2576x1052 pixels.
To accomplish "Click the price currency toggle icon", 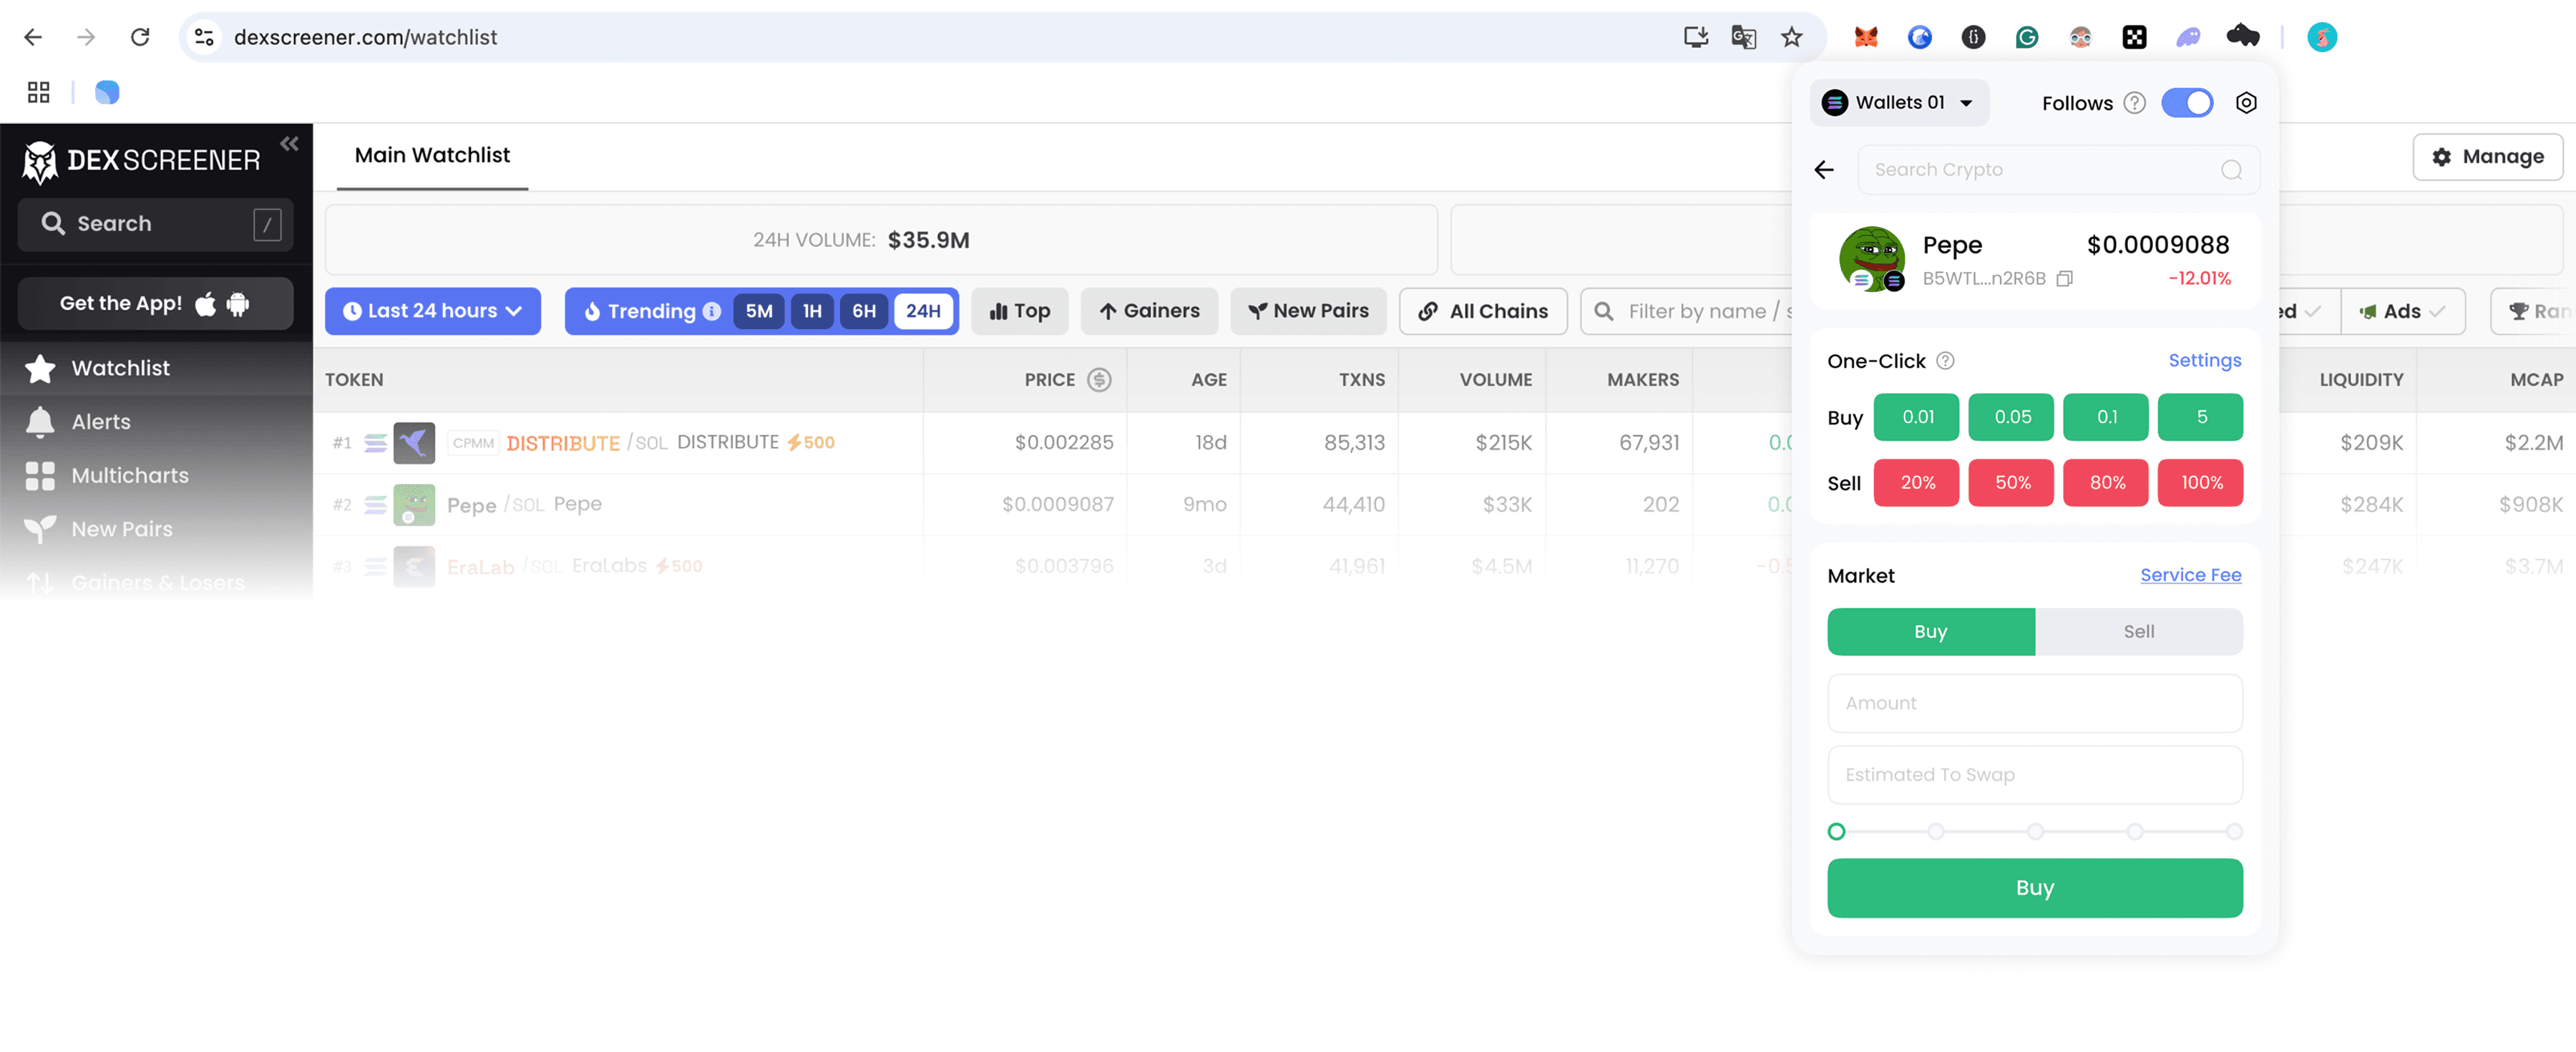I will click(1099, 380).
